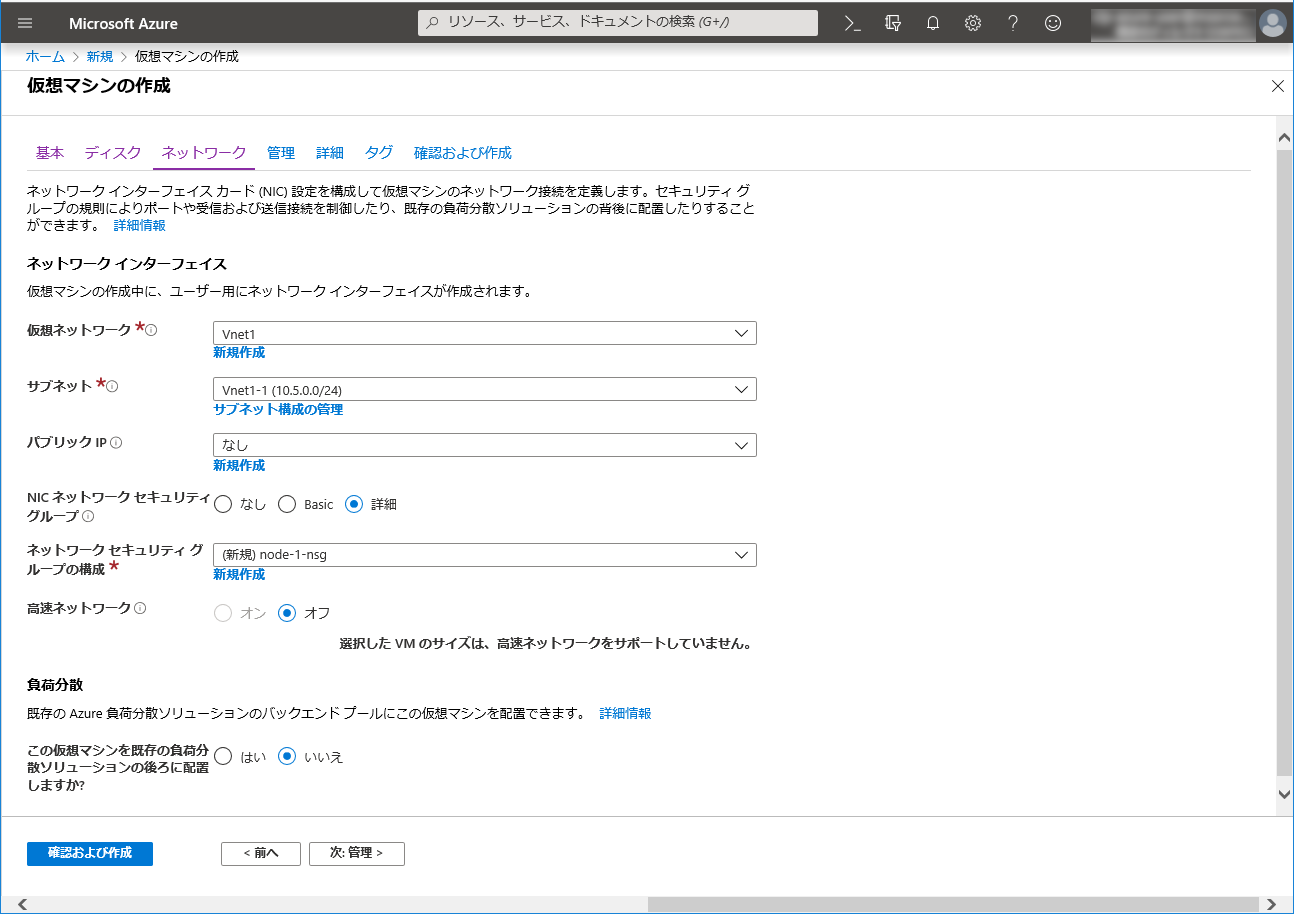Image resolution: width=1294 pixels, height=914 pixels.
Task: Expand the 仮想ネットワーク Vnet1 dropdown
Action: [484, 333]
